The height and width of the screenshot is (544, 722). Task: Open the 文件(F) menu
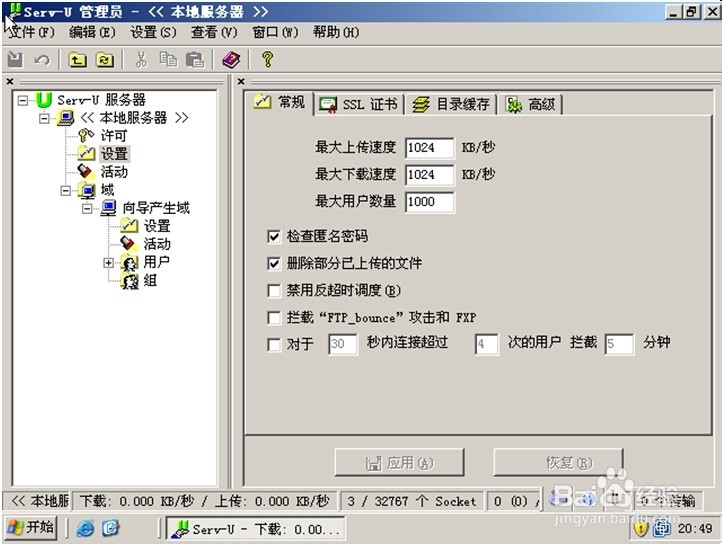pyautogui.click(x=31, y=32)
